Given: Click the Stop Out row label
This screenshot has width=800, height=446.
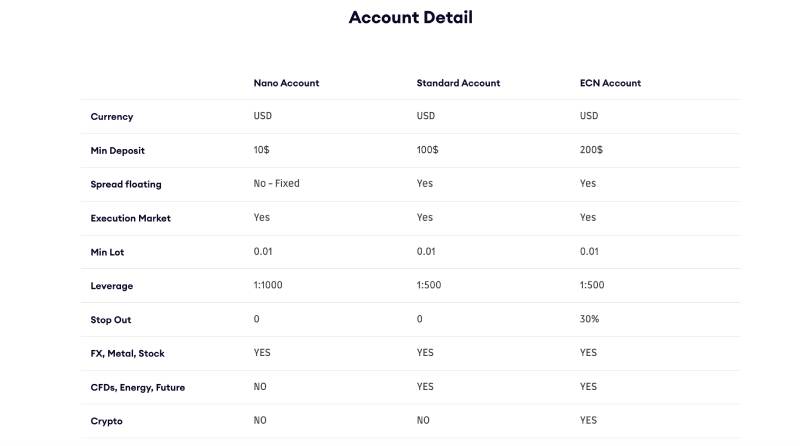Looking at the screenshot, I should click(110, 320).
